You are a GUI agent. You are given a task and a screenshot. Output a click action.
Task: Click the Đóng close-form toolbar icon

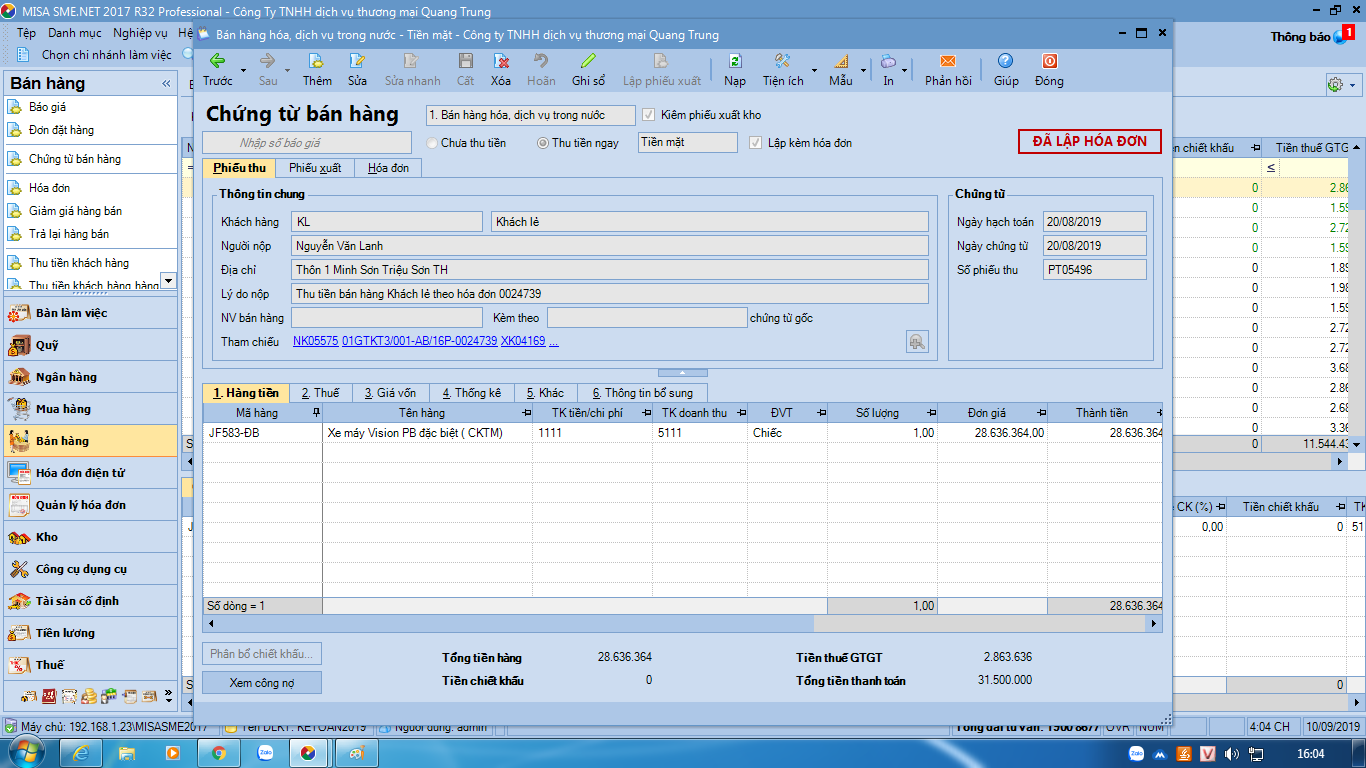1049,62
